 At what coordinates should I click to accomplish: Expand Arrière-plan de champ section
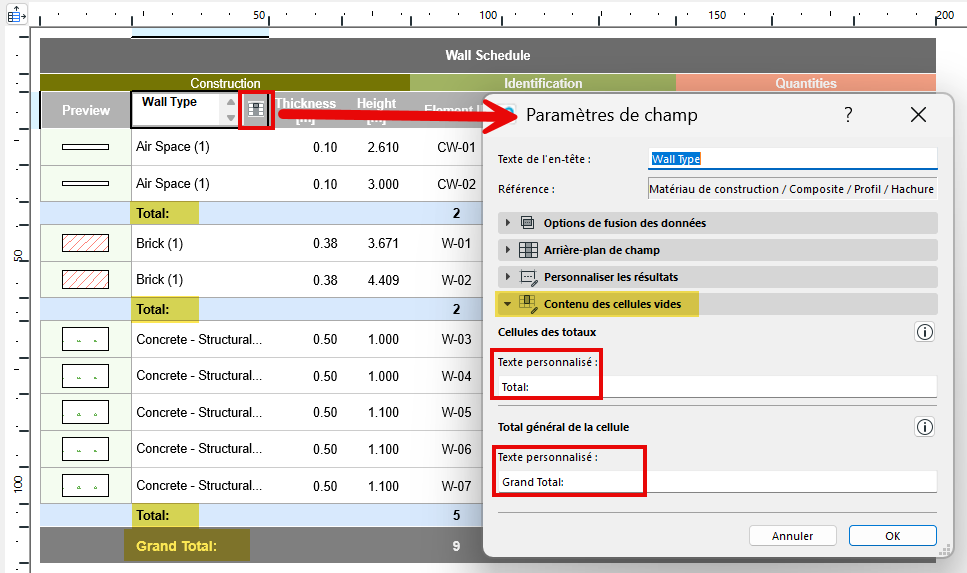pos(508,250)
